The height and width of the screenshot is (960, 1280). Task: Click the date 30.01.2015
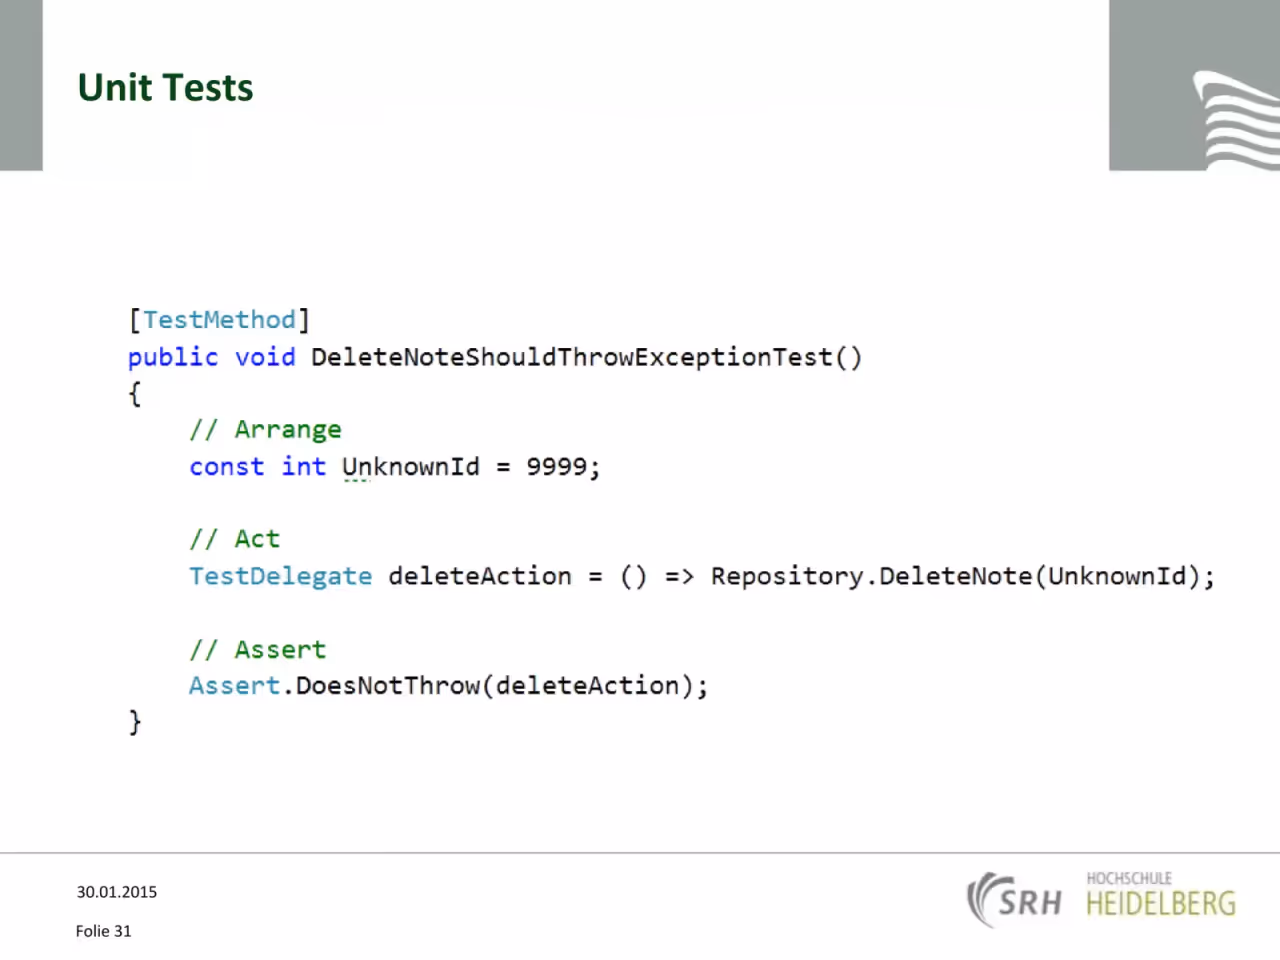(x=117, y=892)
